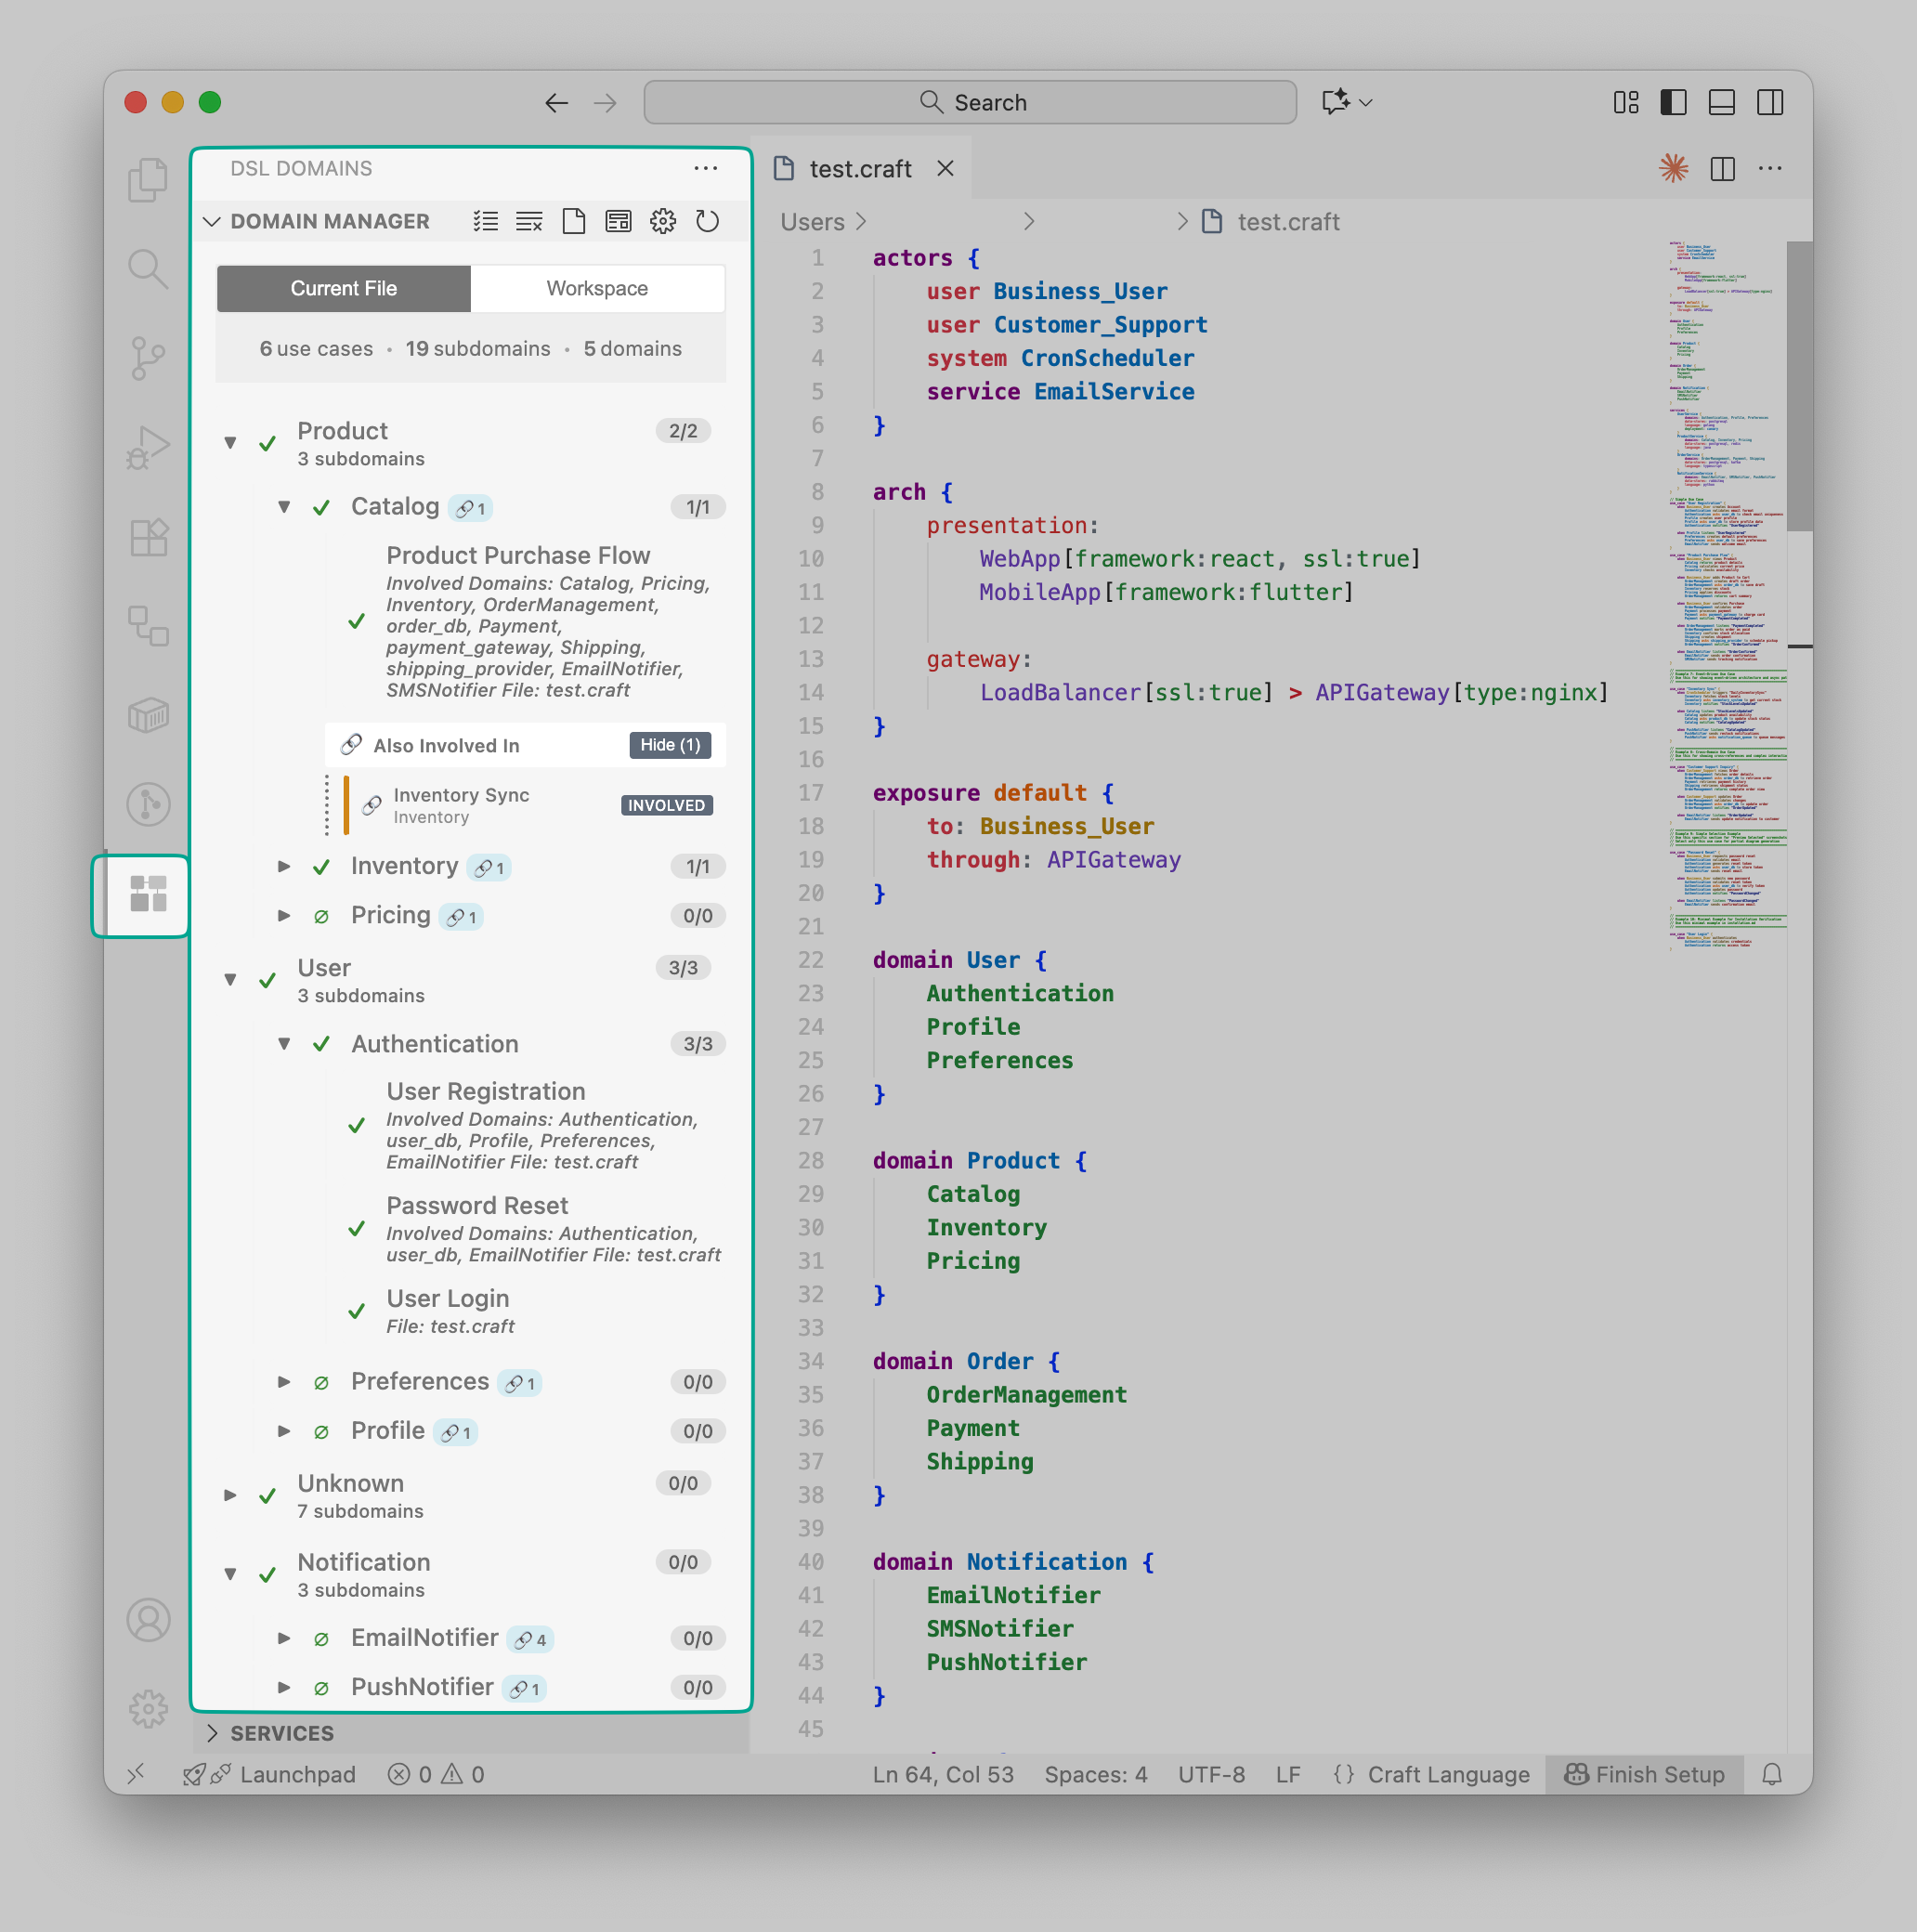The height and width of the screenshot is (1932, 1917).
Task: Click the editor vertical scrollbar thumb
Action: coord(1799,385)
